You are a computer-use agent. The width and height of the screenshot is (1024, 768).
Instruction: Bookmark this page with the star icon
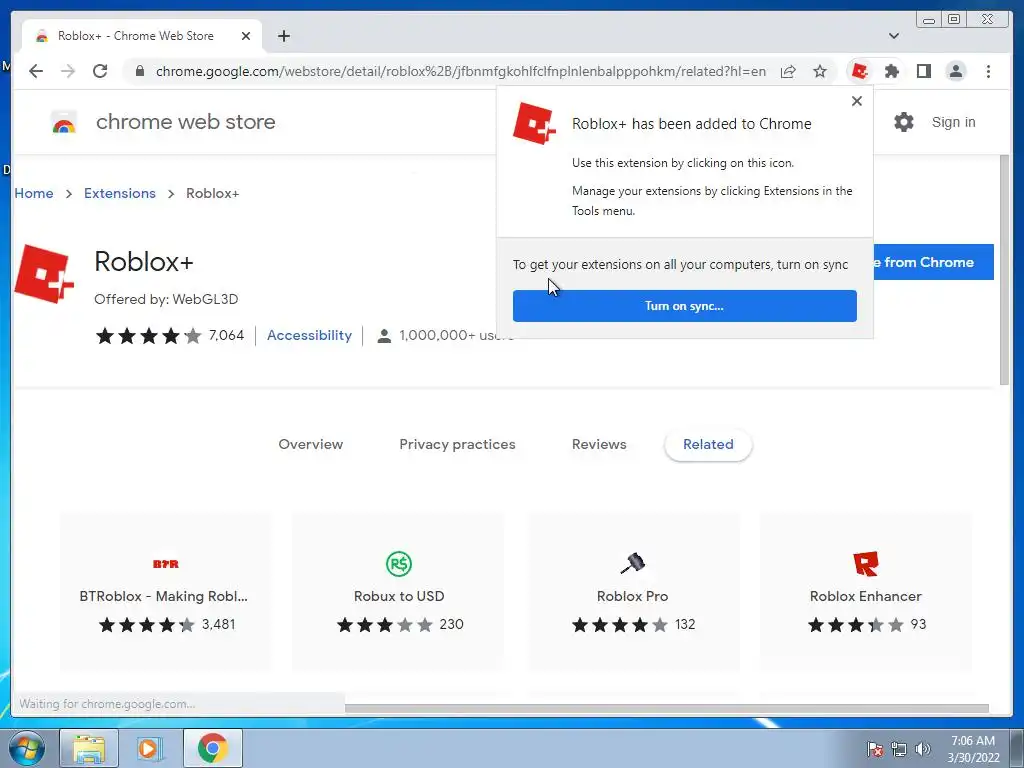820,71
